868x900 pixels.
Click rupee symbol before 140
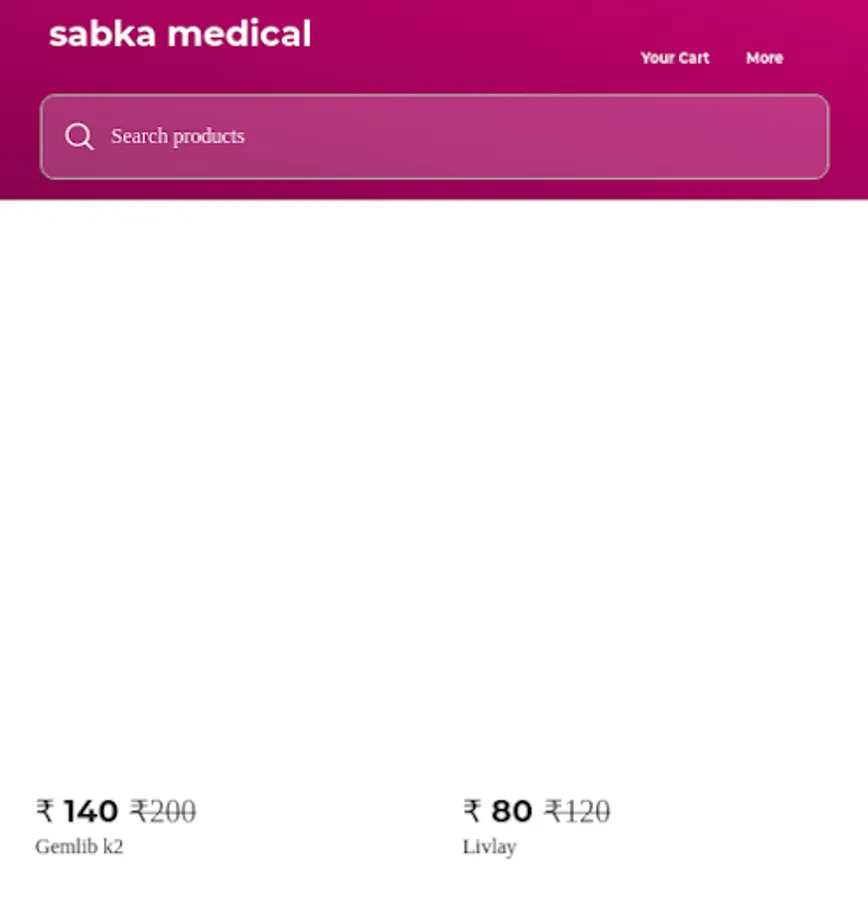point(45,811)
